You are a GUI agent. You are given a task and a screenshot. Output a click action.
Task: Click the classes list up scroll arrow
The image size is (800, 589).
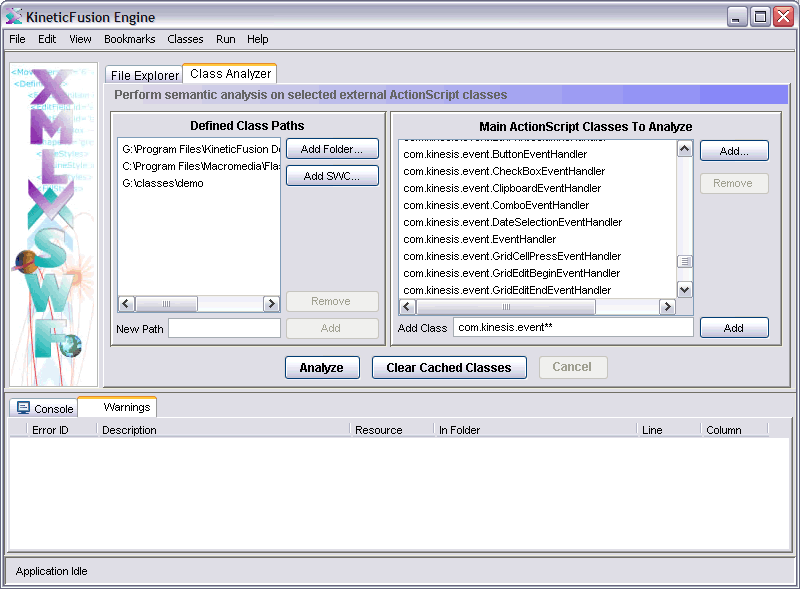tap(685, 149)
